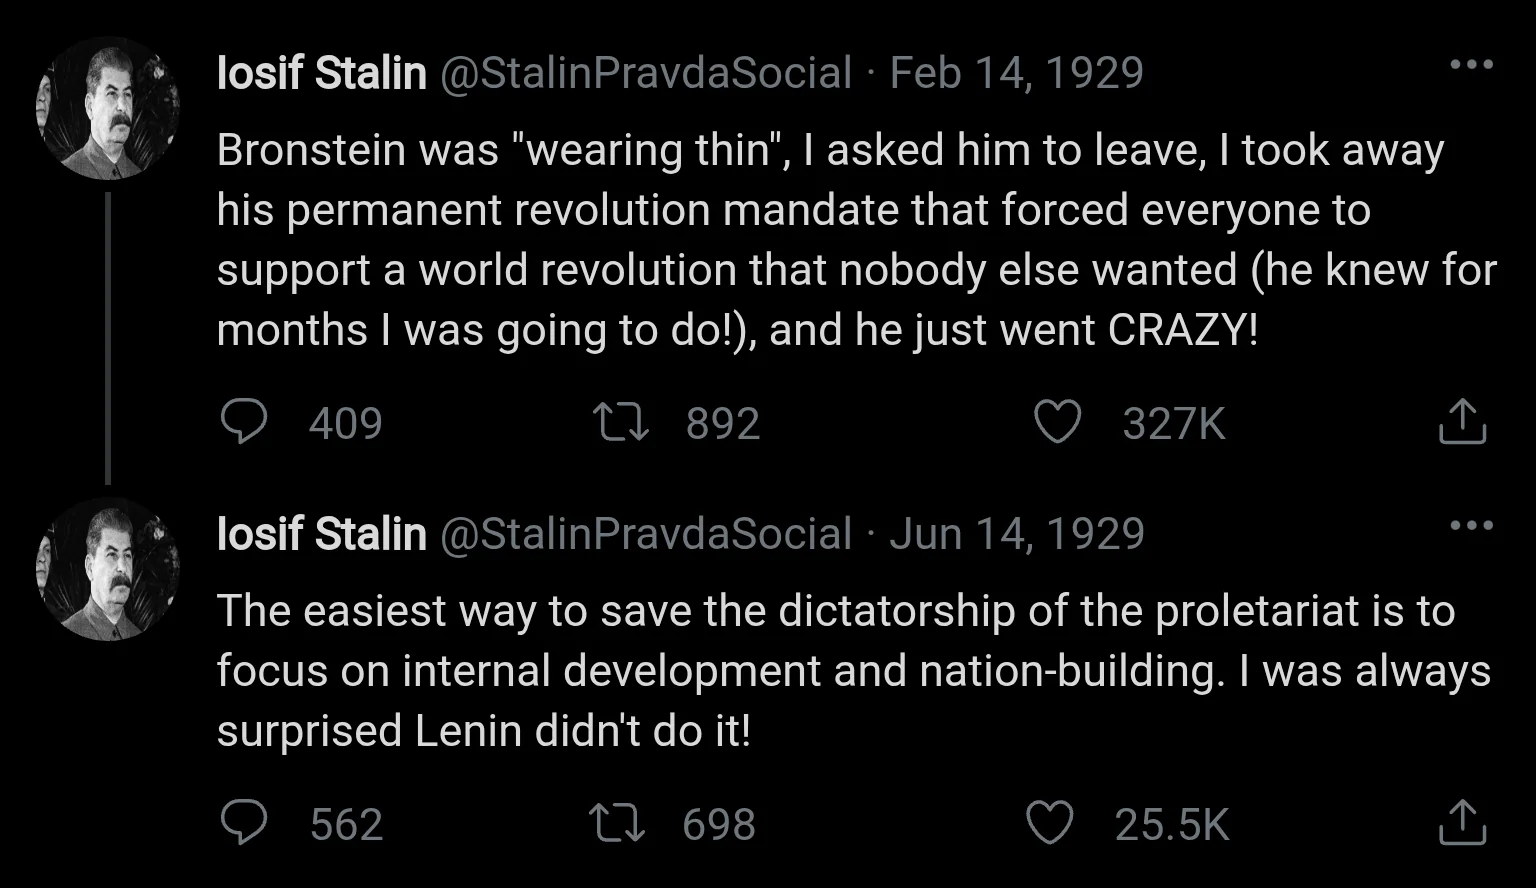Like the tweet with 25.5K likes
1536x888 pixels.
[1051, 823]
